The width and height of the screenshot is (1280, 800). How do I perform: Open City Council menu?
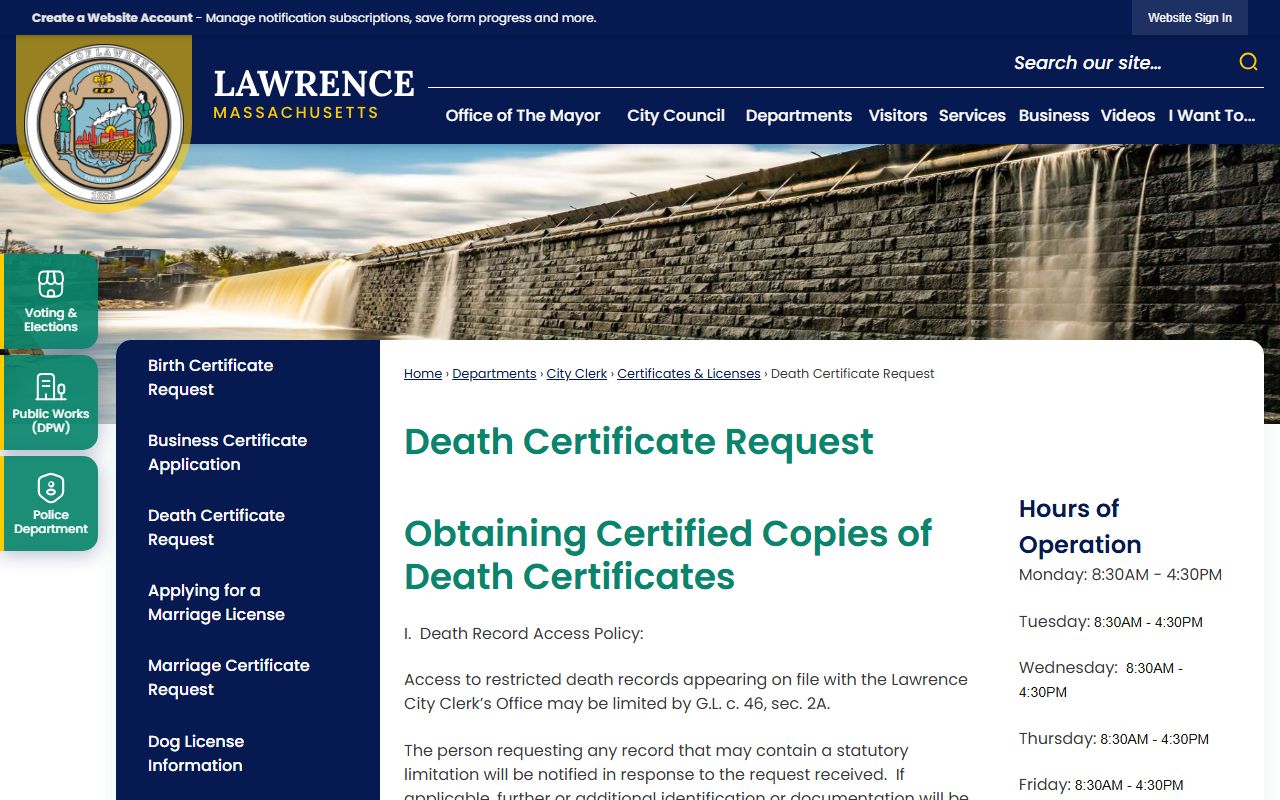pyautogui.click(x=676, y=115)
